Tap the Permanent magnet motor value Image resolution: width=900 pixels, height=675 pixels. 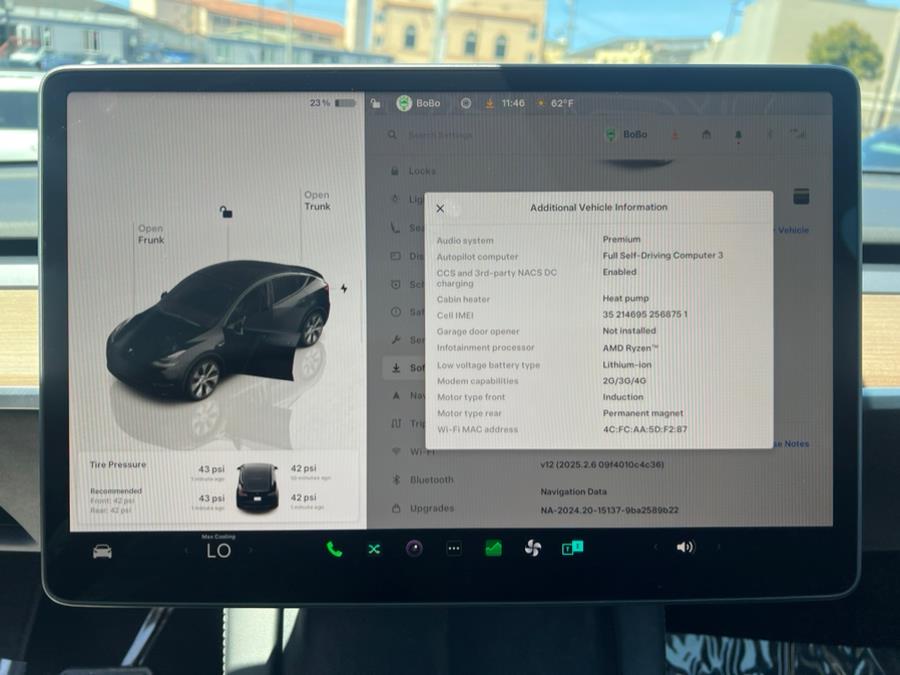[643, 413]
